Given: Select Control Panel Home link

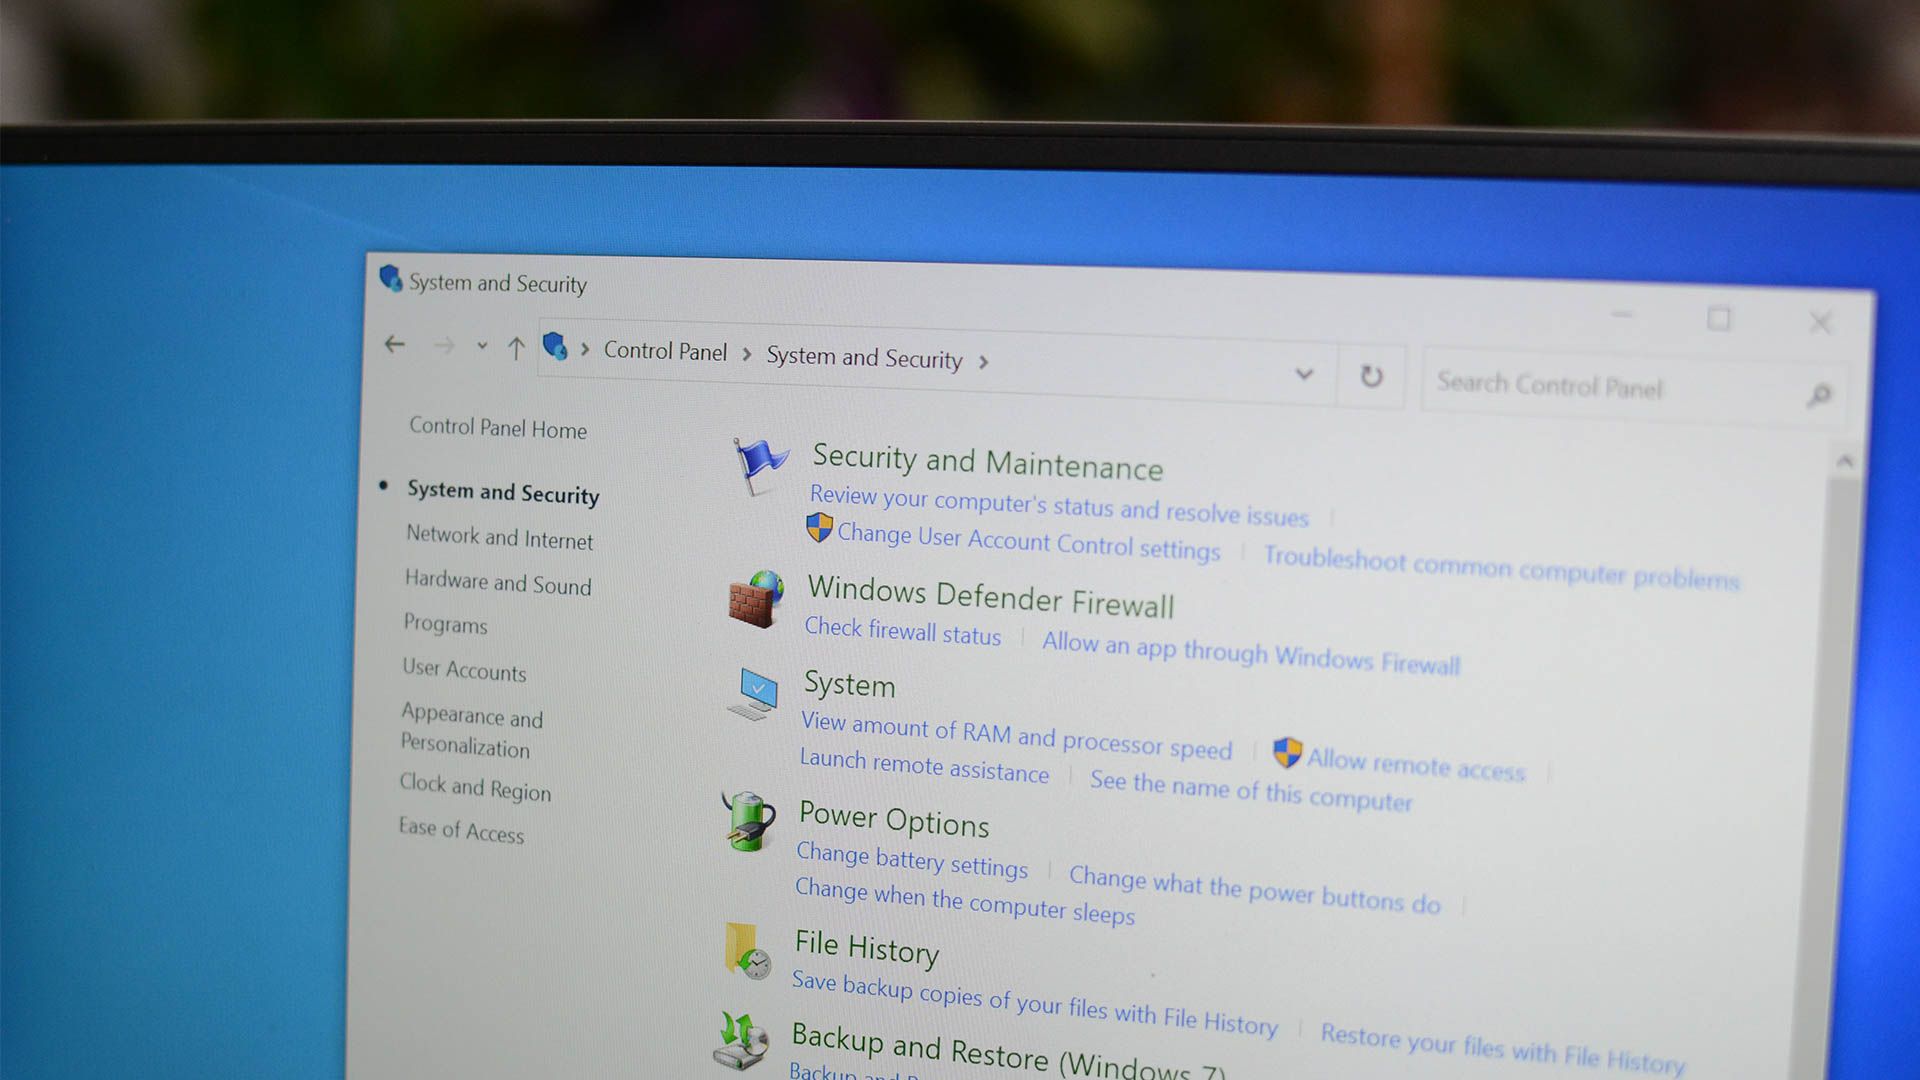Looking at the screenshot, I should pos(498,429).
